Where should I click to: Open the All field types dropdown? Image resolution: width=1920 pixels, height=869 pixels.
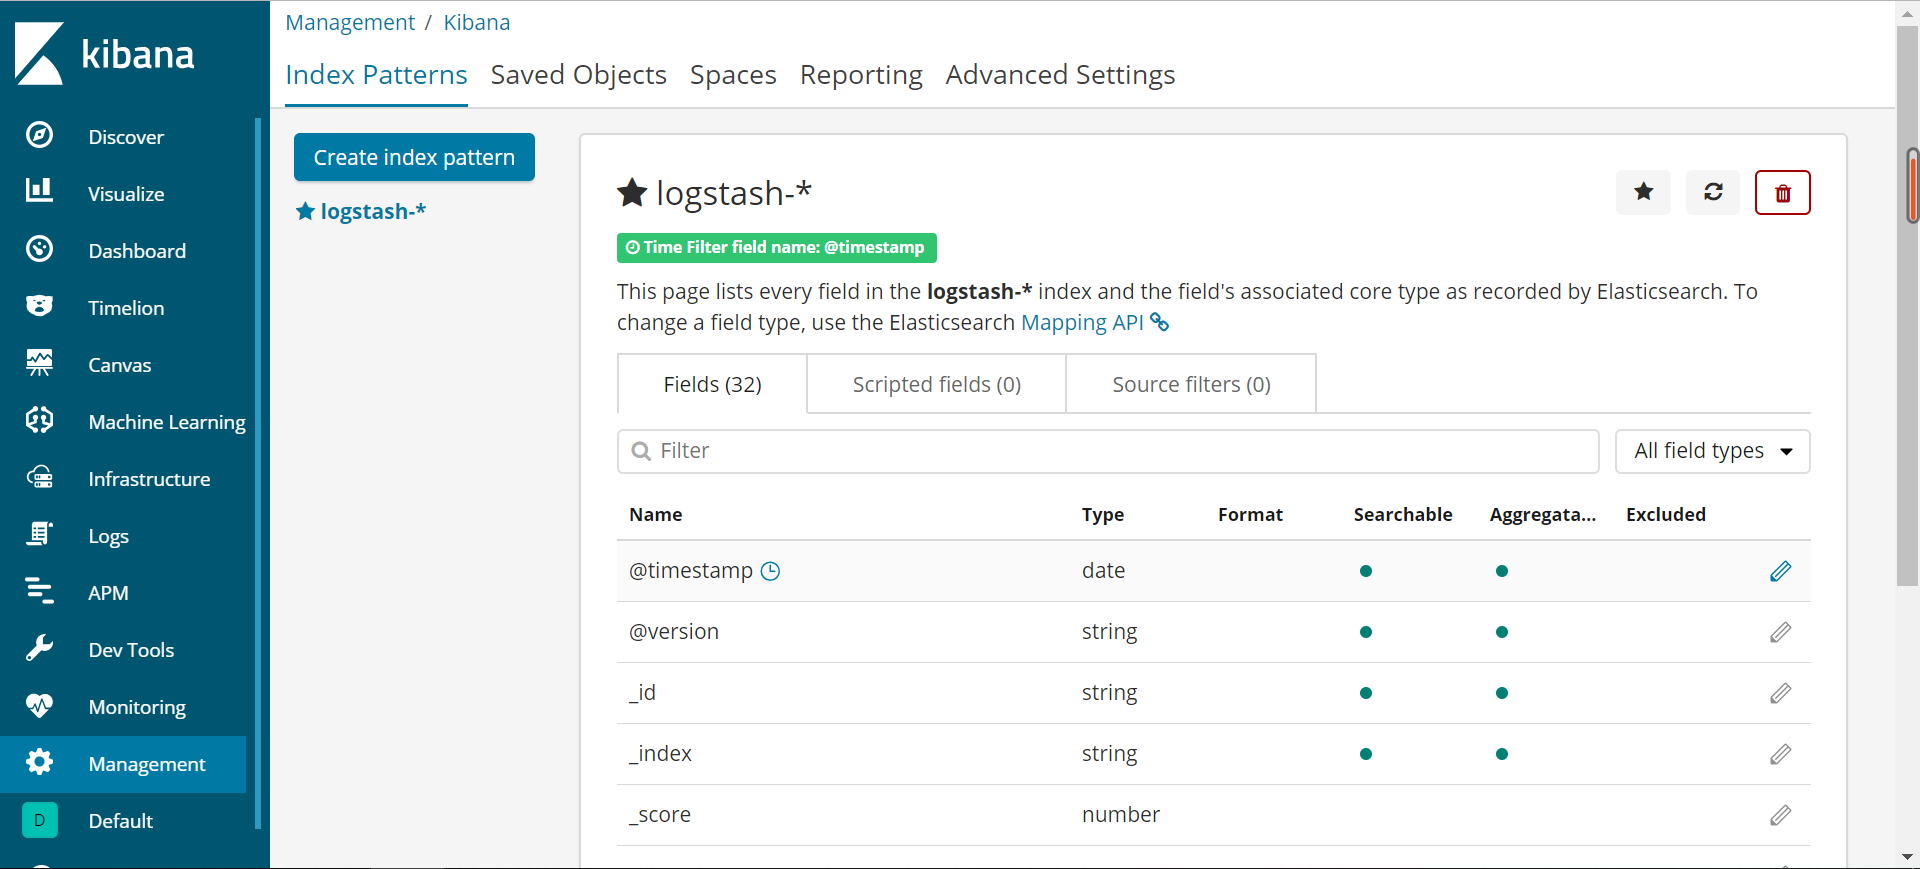click(1712, 451)
